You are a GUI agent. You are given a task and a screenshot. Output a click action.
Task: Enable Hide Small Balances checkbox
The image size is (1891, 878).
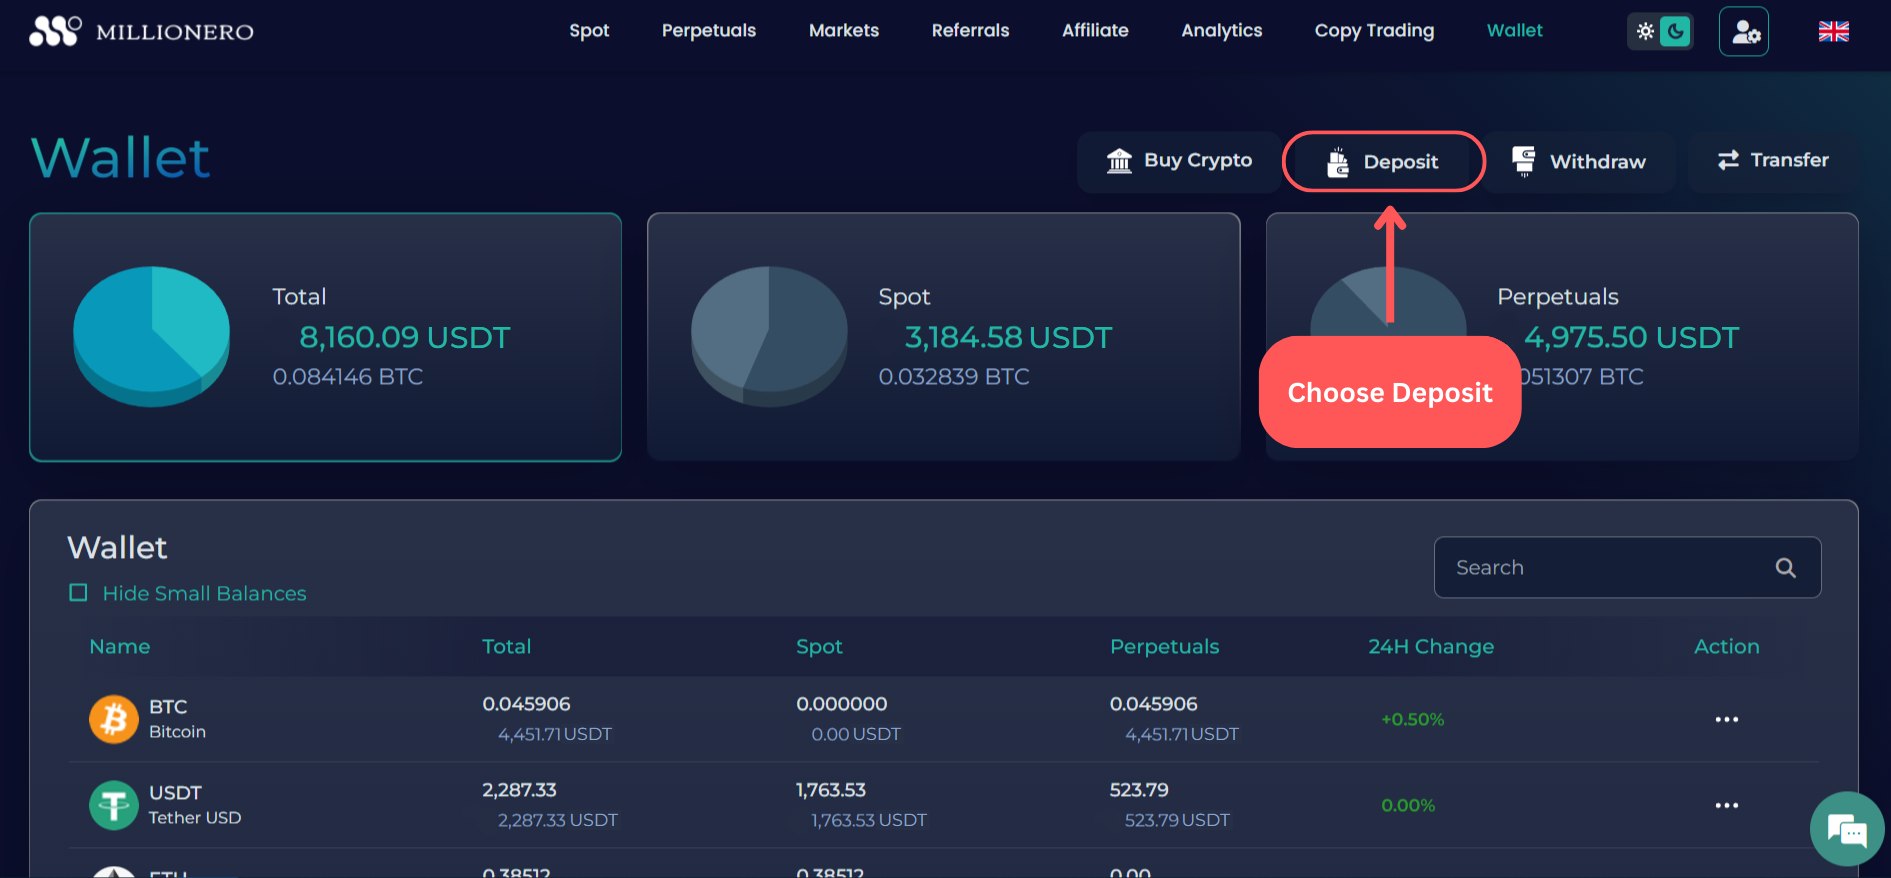tap(78, 593)
